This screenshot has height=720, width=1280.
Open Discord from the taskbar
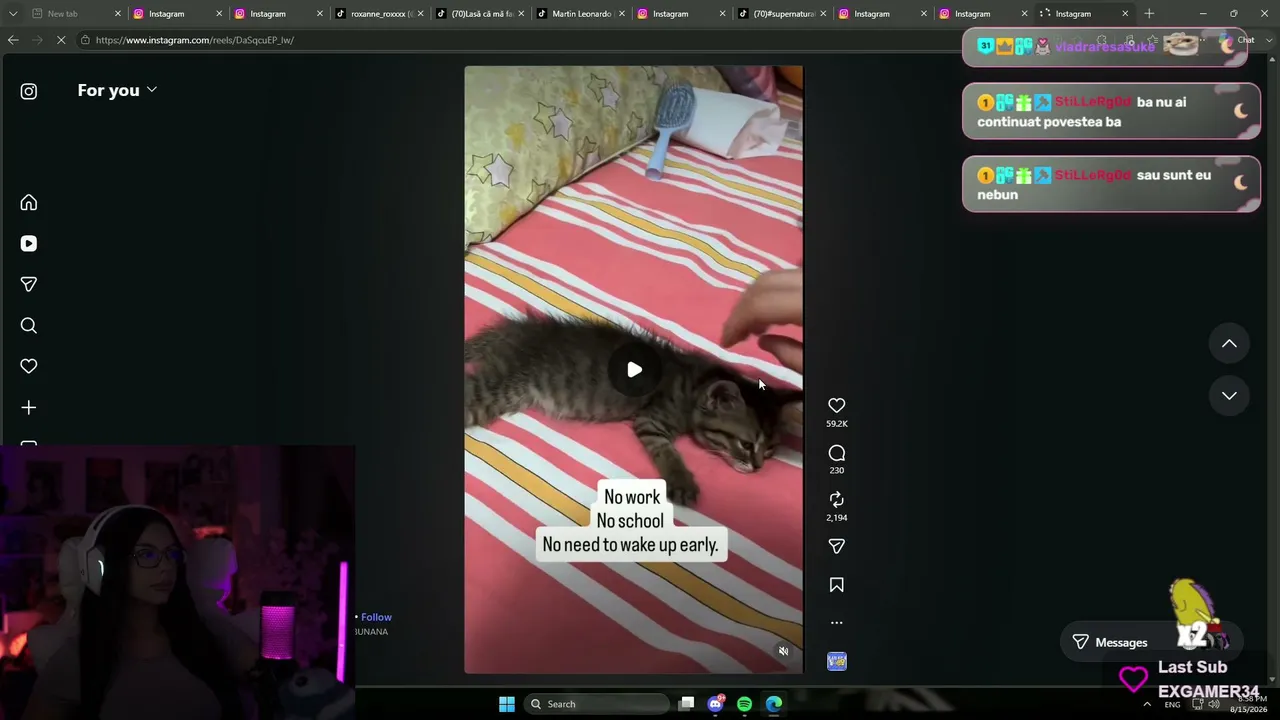pyautogui.click(x=715, y=704)
